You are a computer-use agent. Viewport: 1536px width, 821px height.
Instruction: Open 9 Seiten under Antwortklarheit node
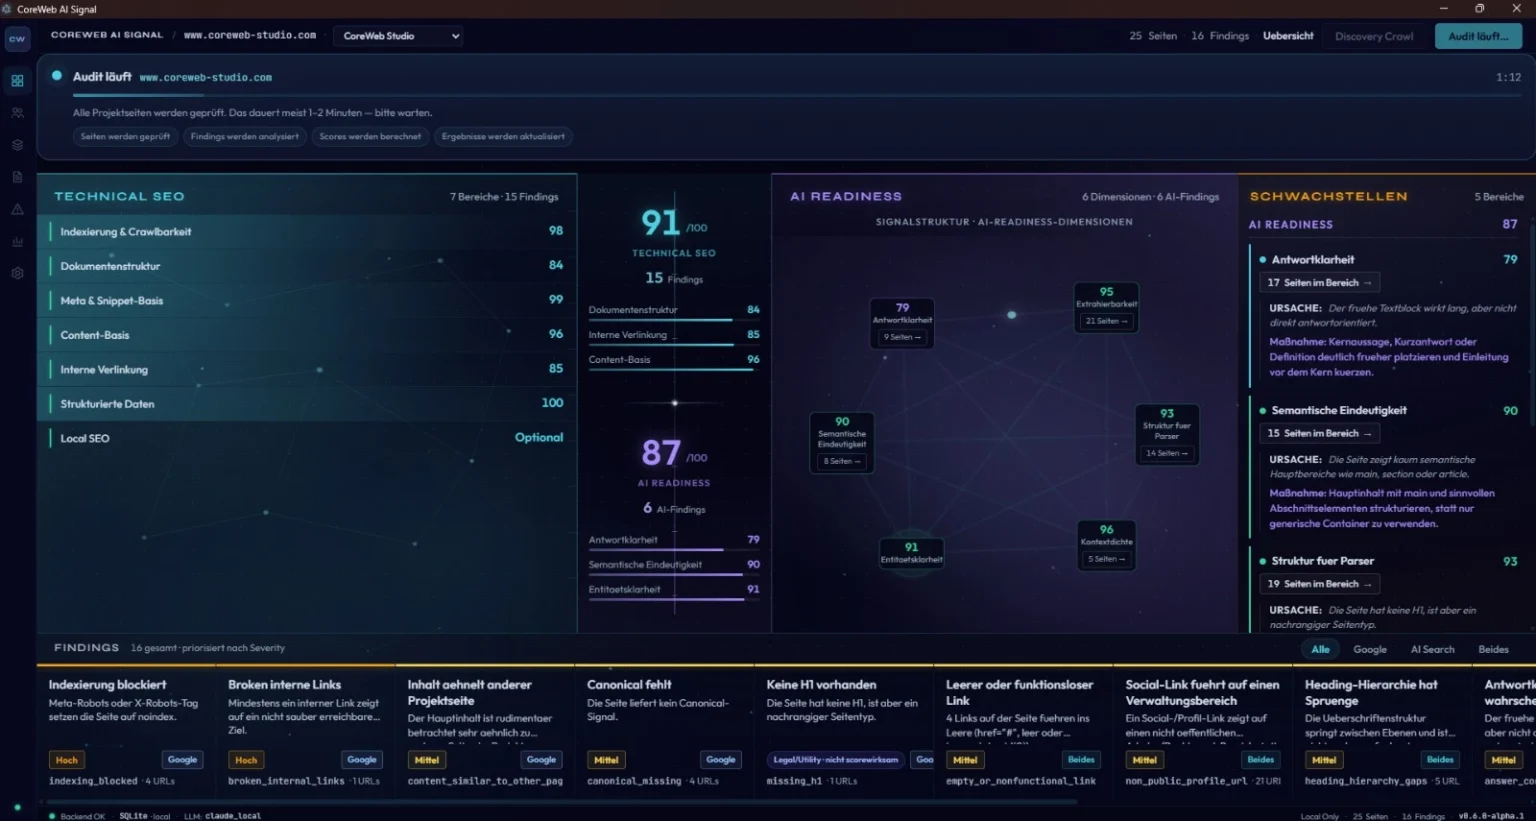[x=902, y=337]
